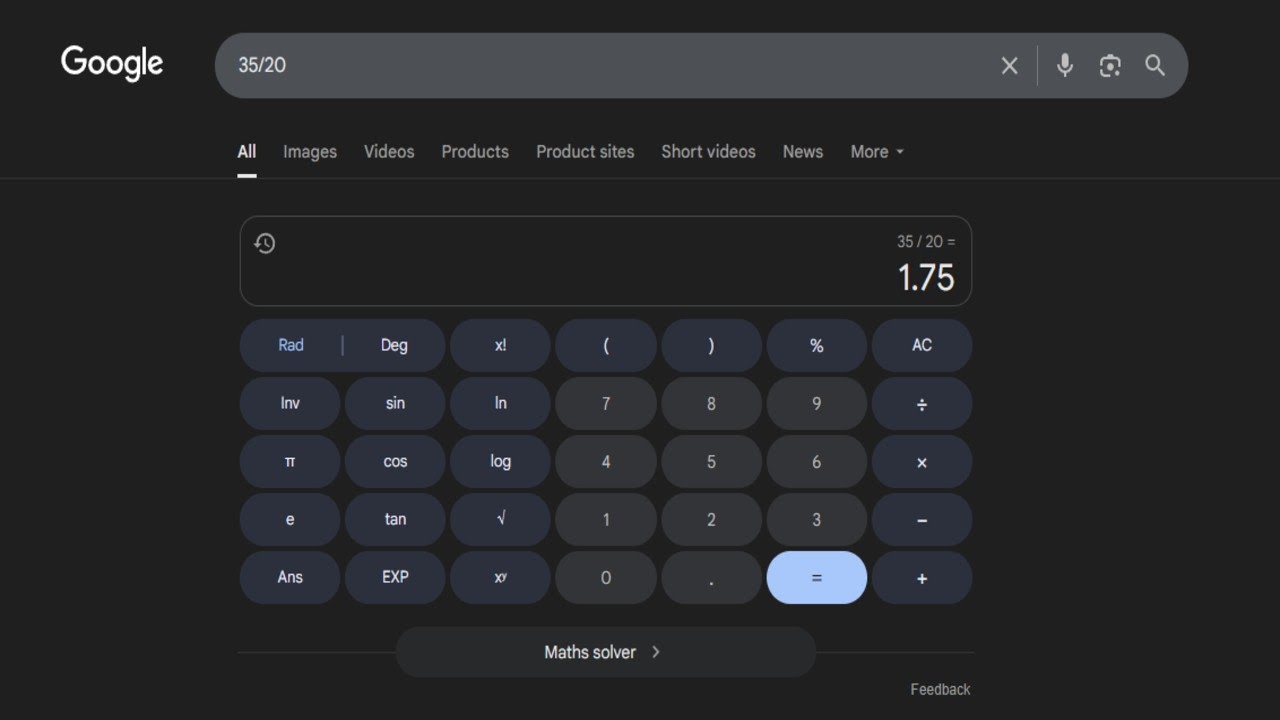Clear the search box with the X icon
1280x720 pixels.
click(1010, 66)
